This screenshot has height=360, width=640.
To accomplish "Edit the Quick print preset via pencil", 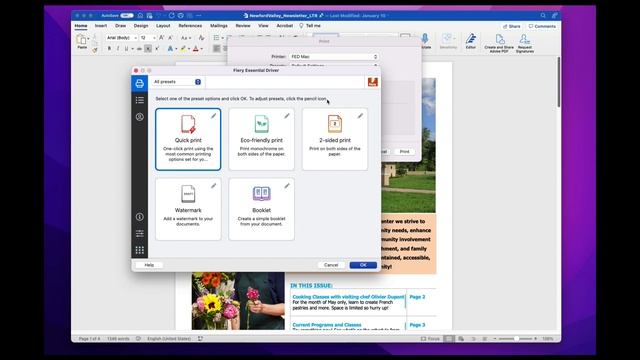I will click(213, 116).
